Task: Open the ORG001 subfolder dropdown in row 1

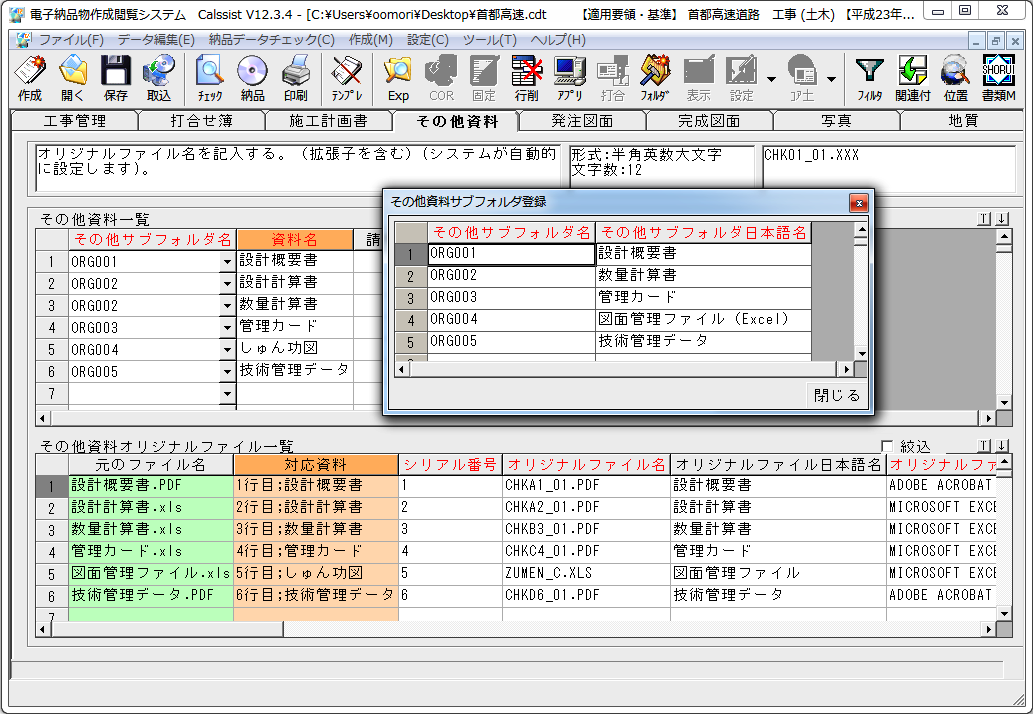Action: (x=227, y=261)
